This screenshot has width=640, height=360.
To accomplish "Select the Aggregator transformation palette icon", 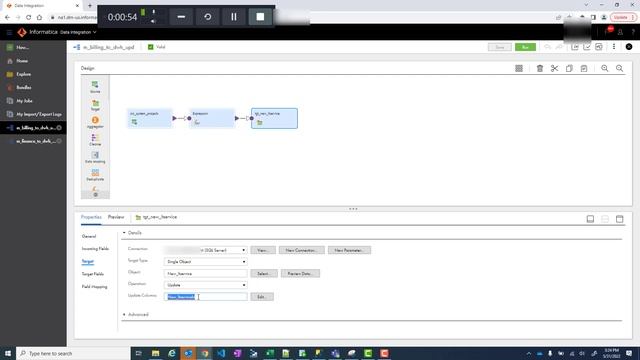I will pos(95,122).
